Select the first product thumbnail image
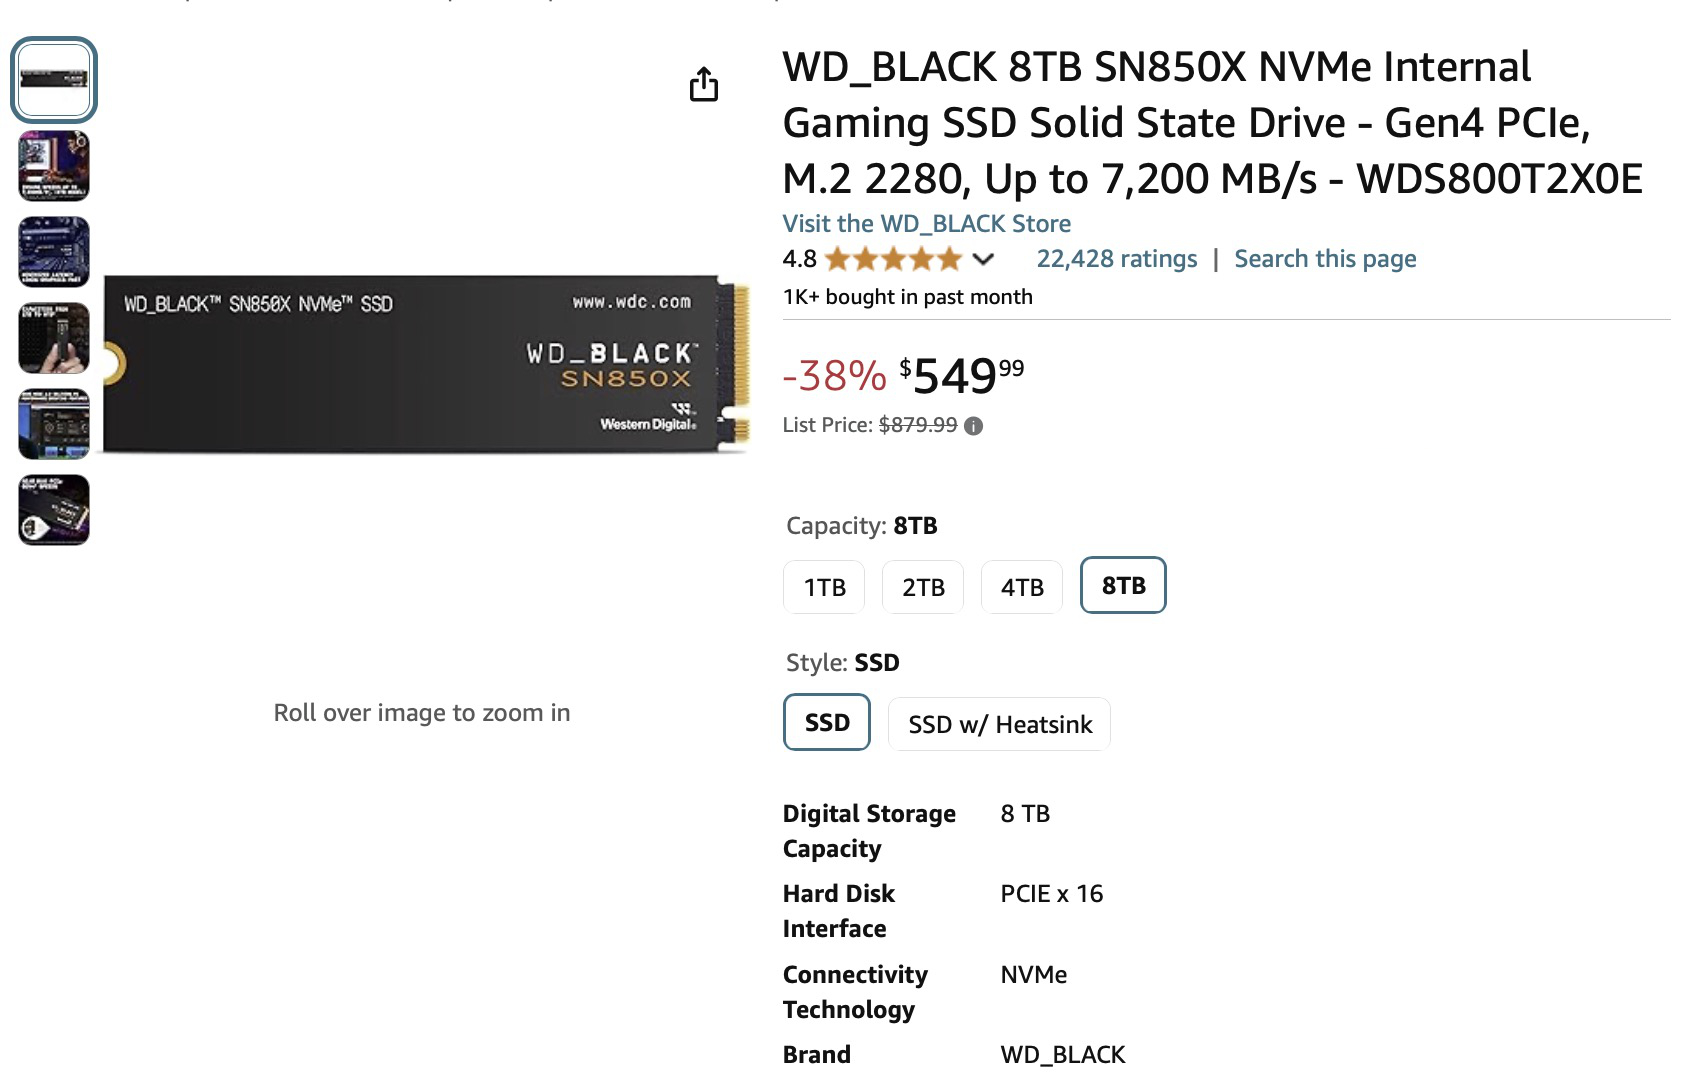The width and height of the screenshot is (1684, 1076). 54,80
